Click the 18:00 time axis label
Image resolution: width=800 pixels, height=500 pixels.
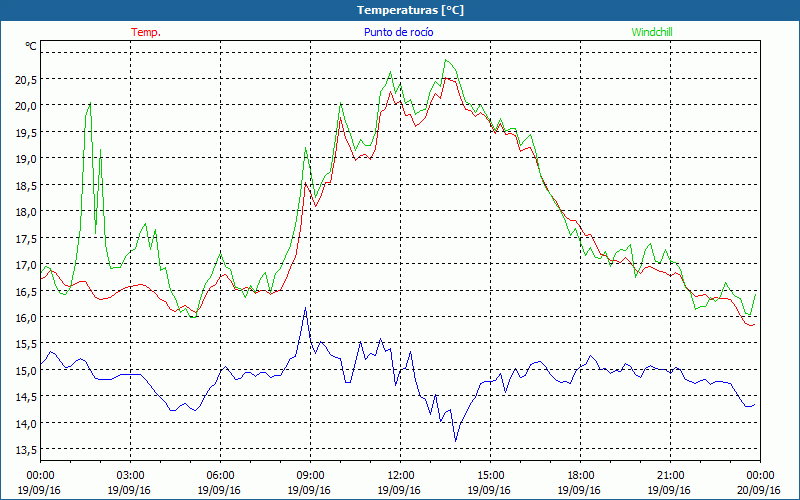point(580,476)
